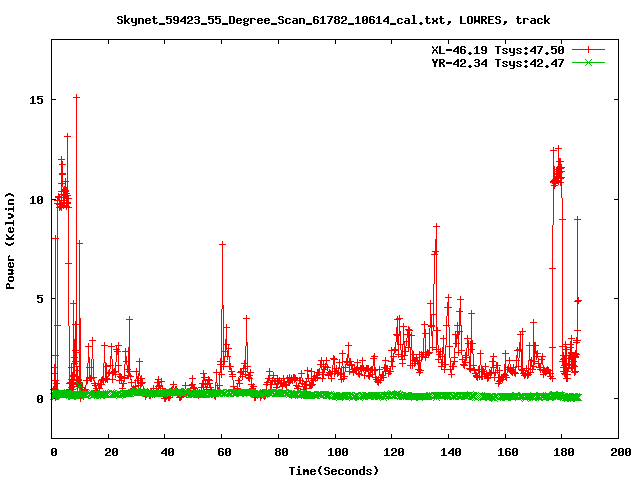
Task: Click the Time(Seconds) x-axis label
Action: 333,471
